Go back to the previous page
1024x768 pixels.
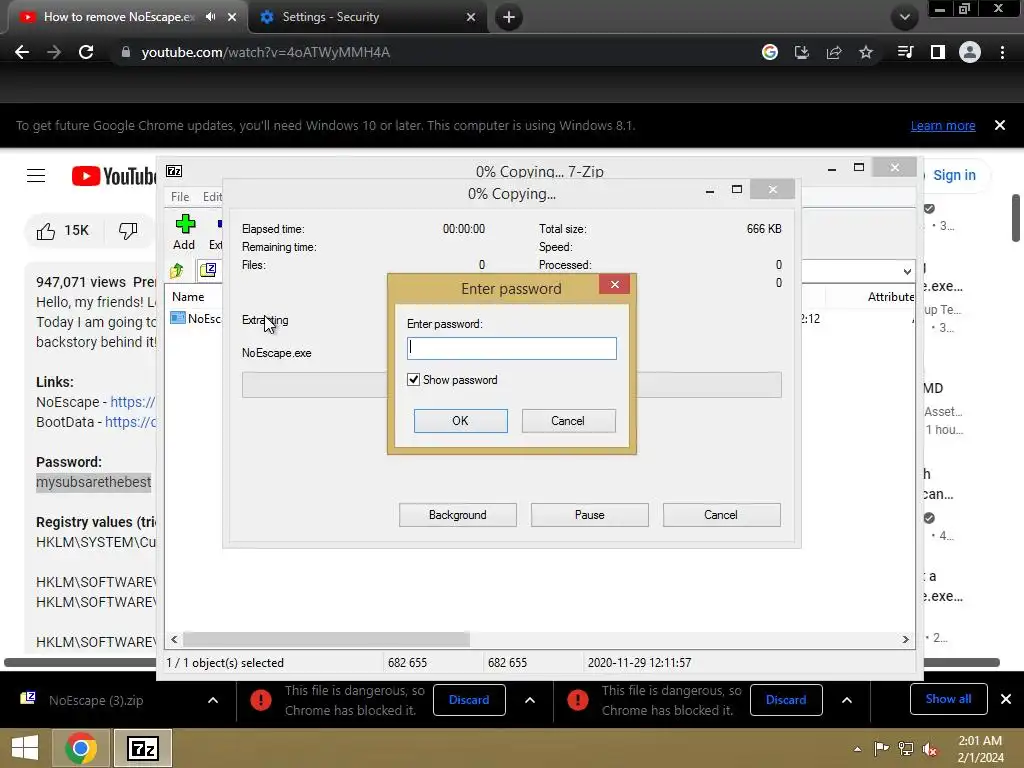[22, 52]
